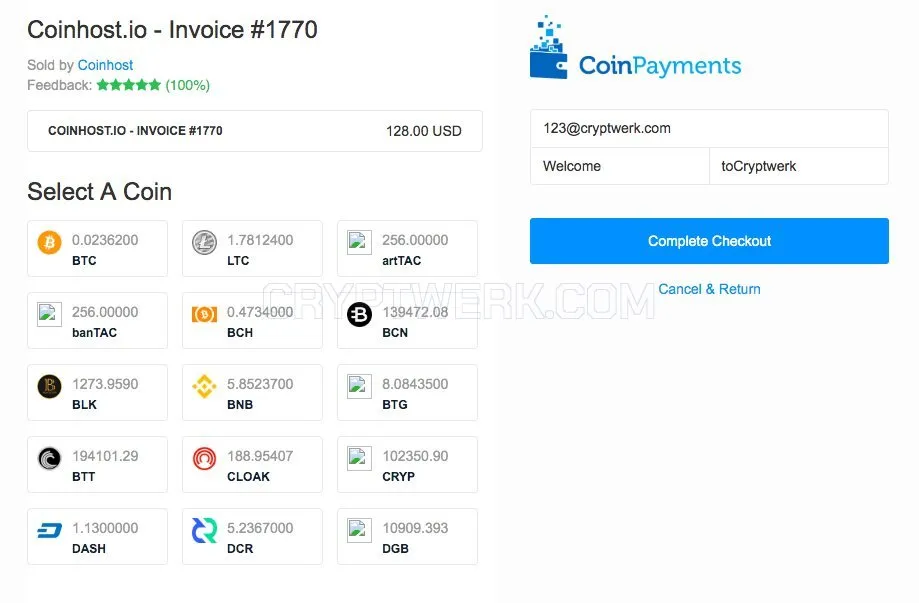Viewport: 919px width, 603px height.
Task: Click the CLOAK ticker label
Action: (249, 477)
